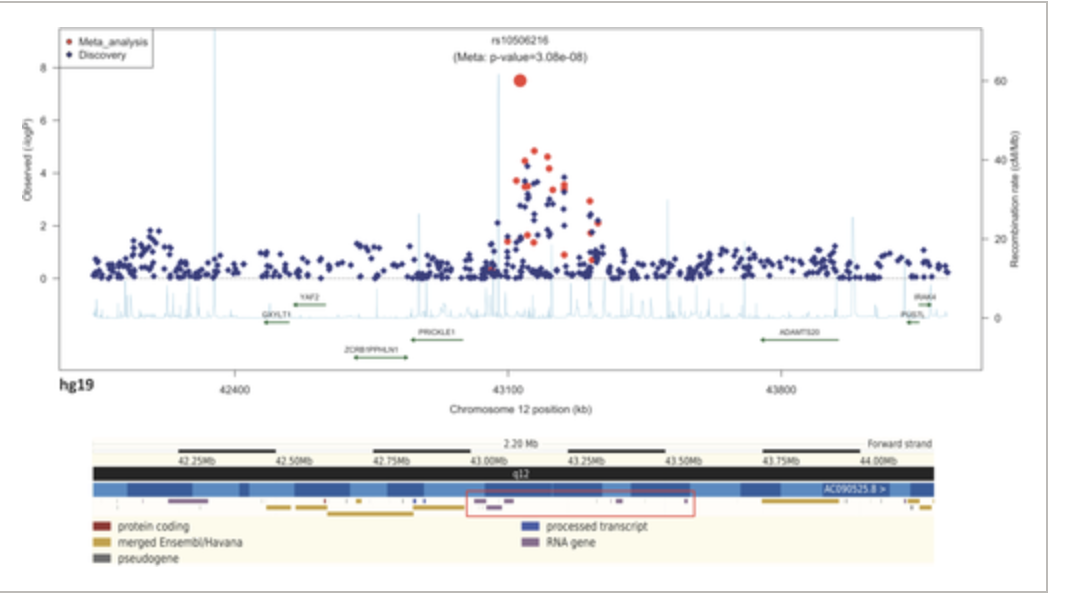
Task: Click the Forward strand label
Action: [x=898, y=444]
